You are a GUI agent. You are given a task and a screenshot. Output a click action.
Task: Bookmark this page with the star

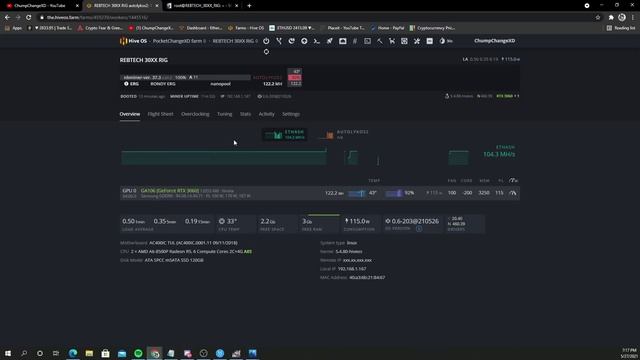598,17
